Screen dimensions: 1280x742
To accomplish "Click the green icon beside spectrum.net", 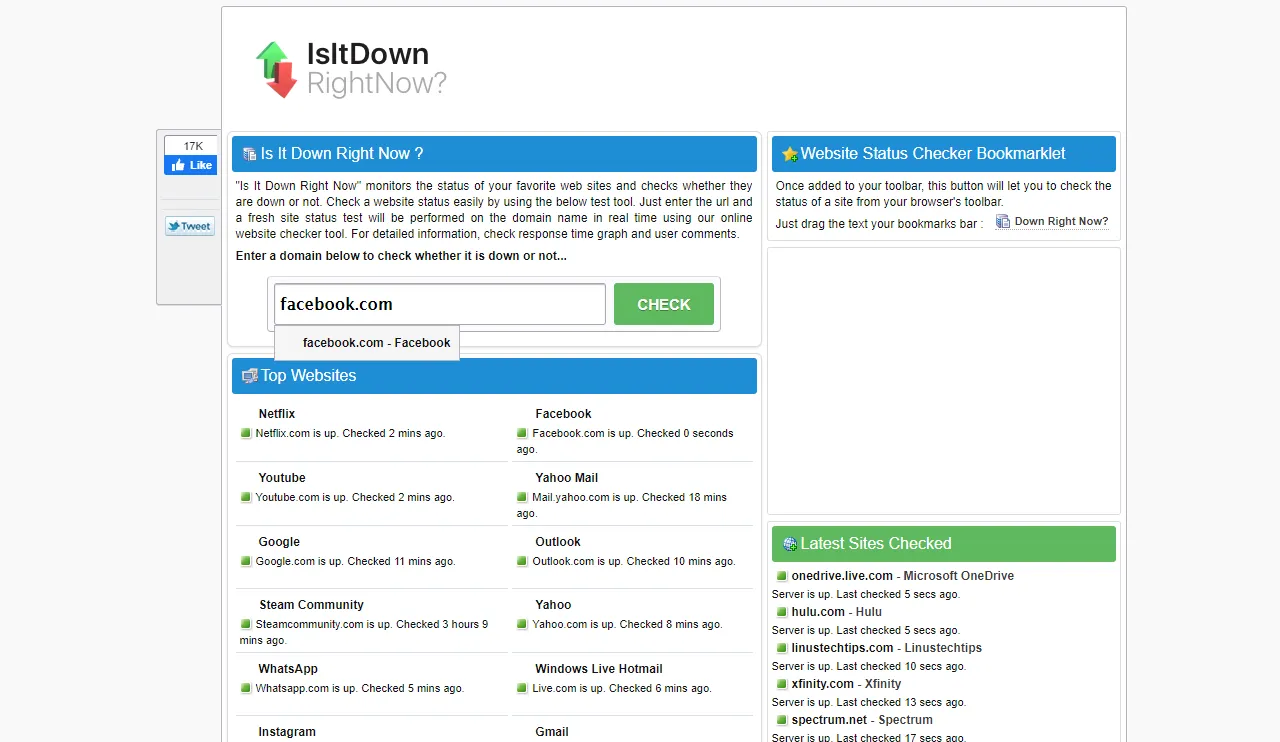I will coord(782,720).
